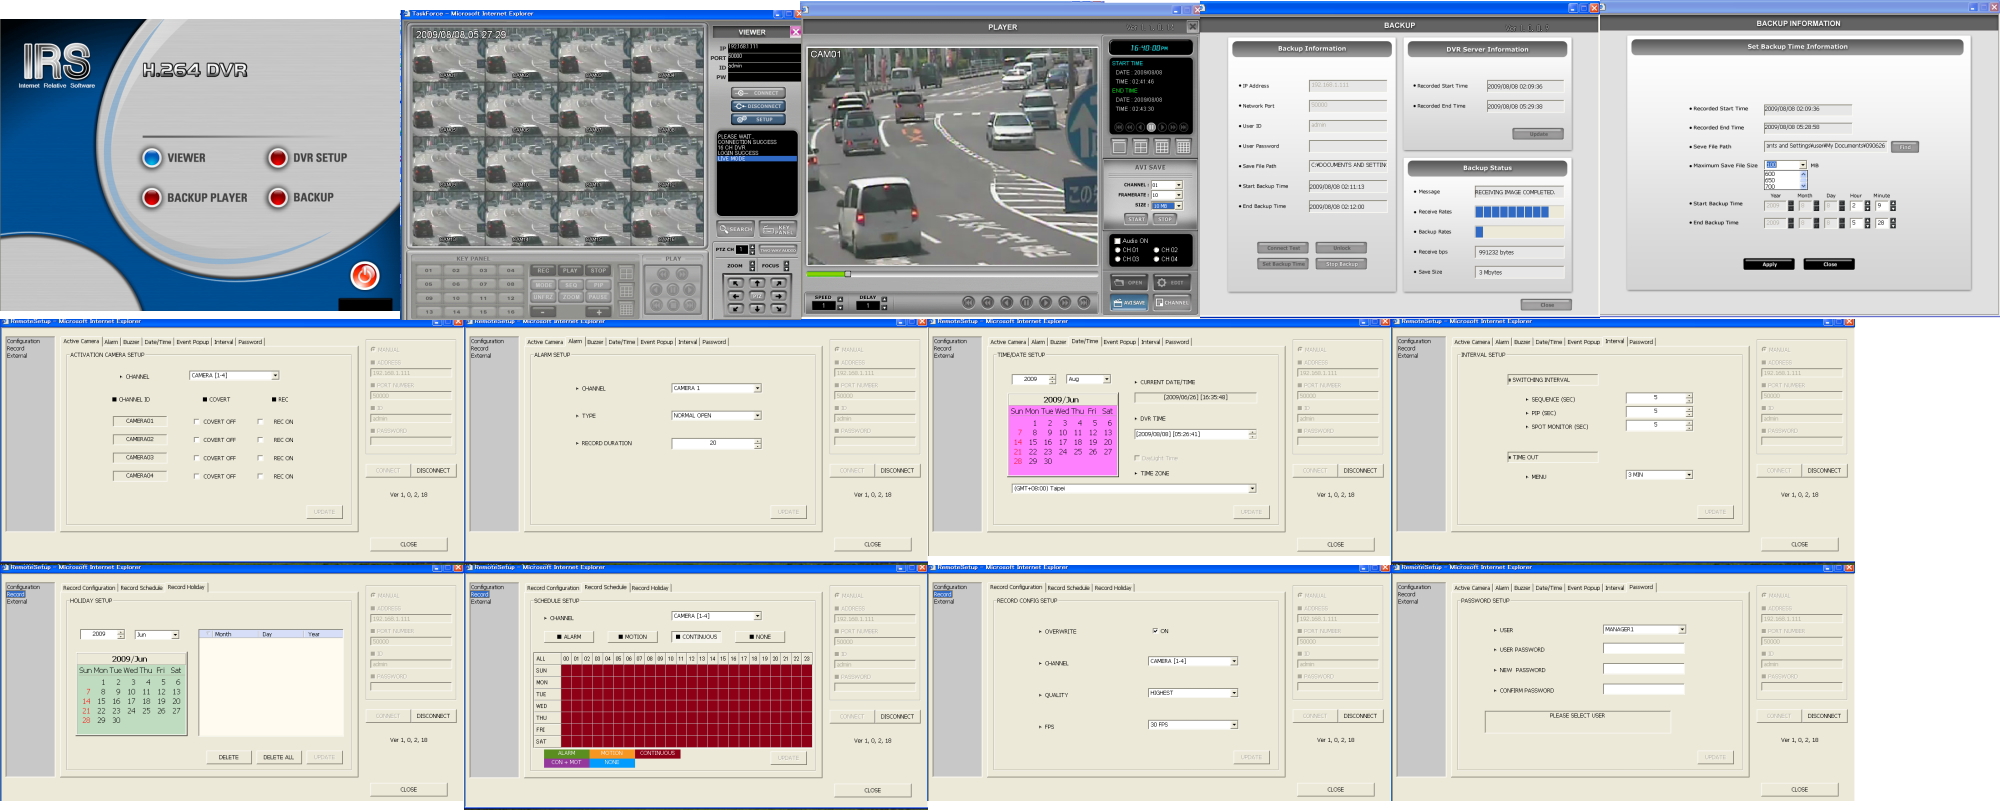Select single-view layout in the Player
The height and width of the screenshot is (810, 2000).
pos(1119,146)
